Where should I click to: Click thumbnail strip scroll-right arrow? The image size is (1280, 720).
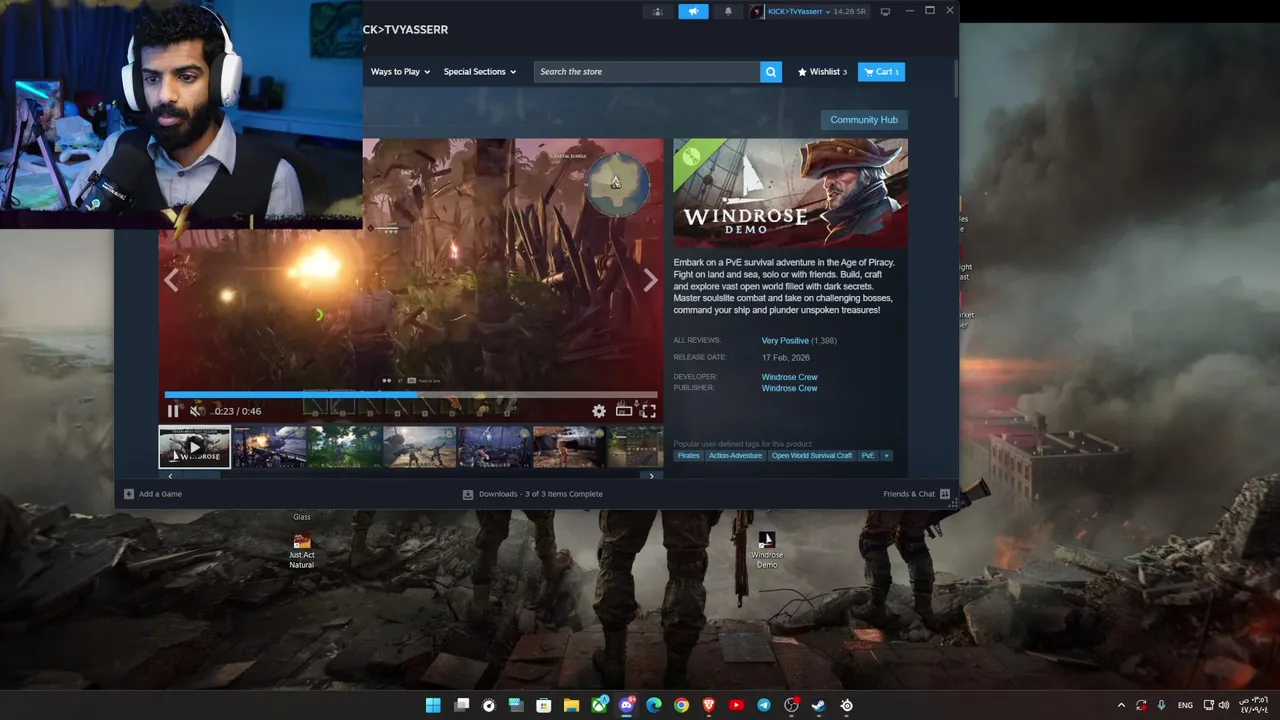tap(652, 476)
